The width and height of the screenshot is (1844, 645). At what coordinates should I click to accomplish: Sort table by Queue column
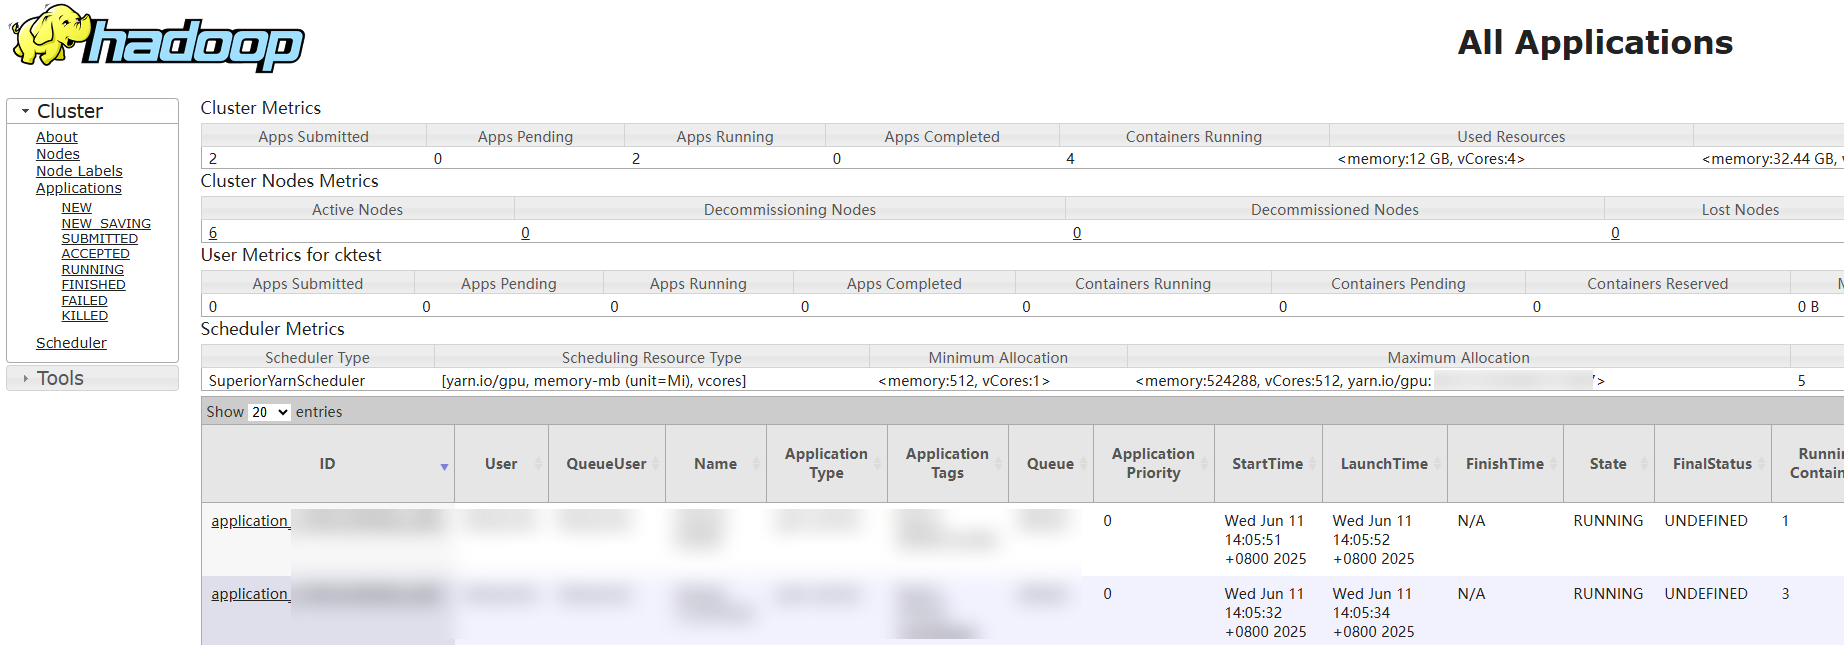(x=1050, y=464)
